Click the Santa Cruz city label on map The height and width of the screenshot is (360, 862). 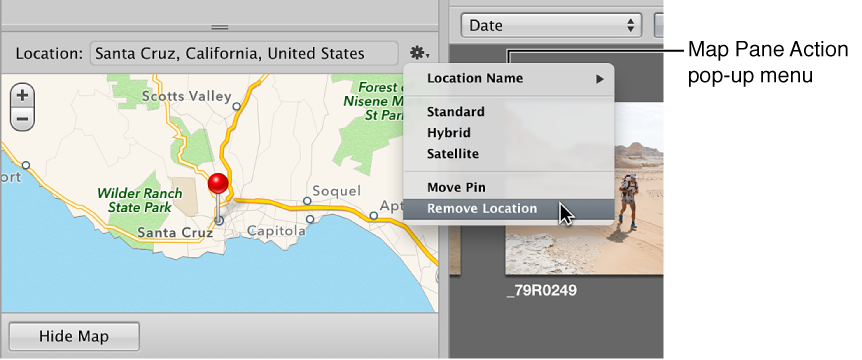coord(175,232)
